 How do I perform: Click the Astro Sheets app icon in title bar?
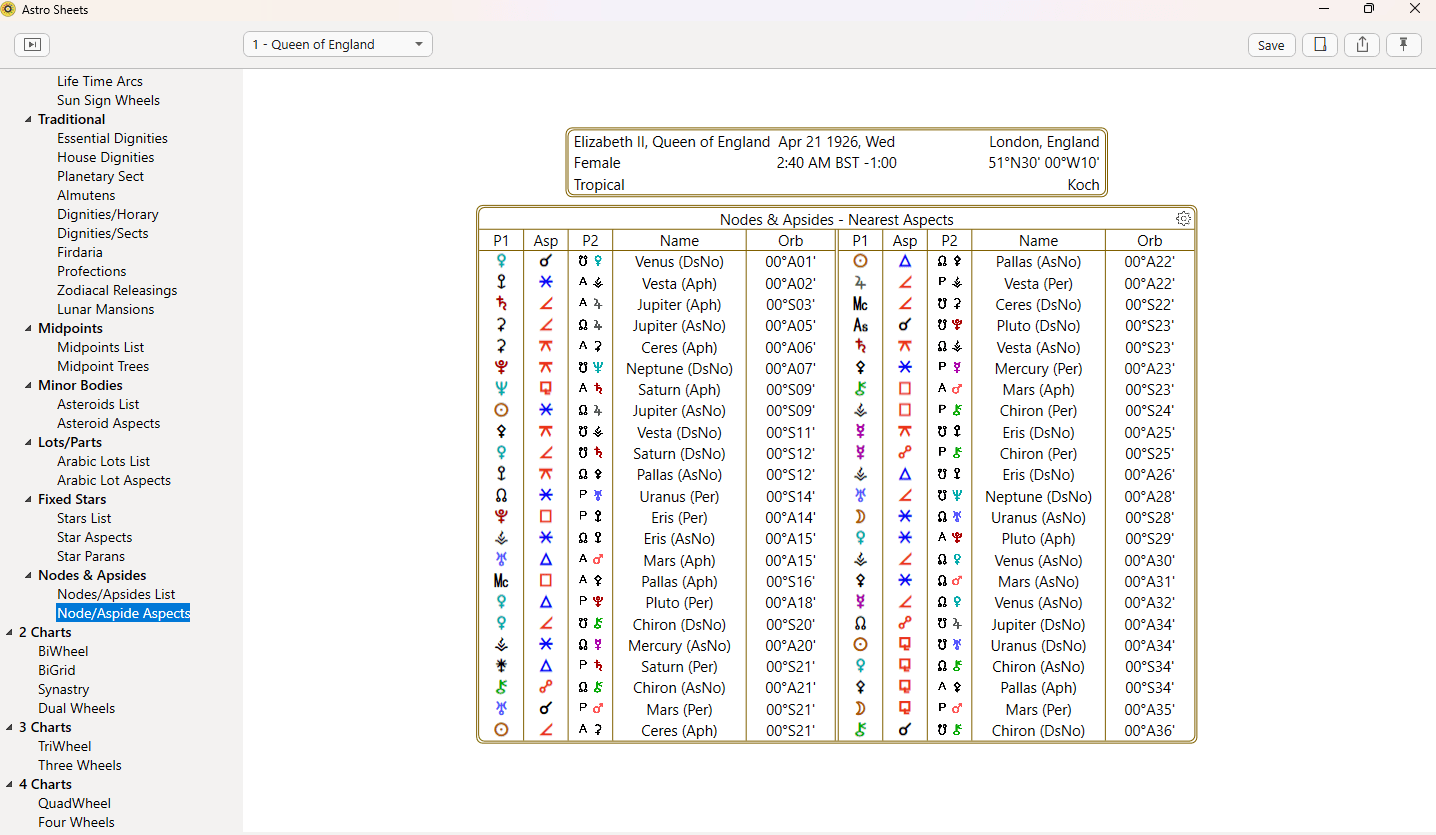pos(9,10)
